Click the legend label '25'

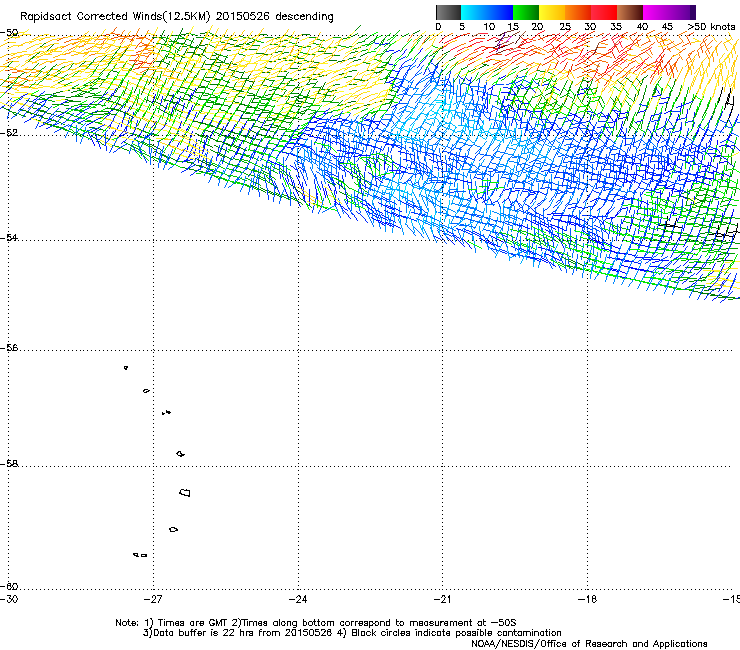pos(565,27)
